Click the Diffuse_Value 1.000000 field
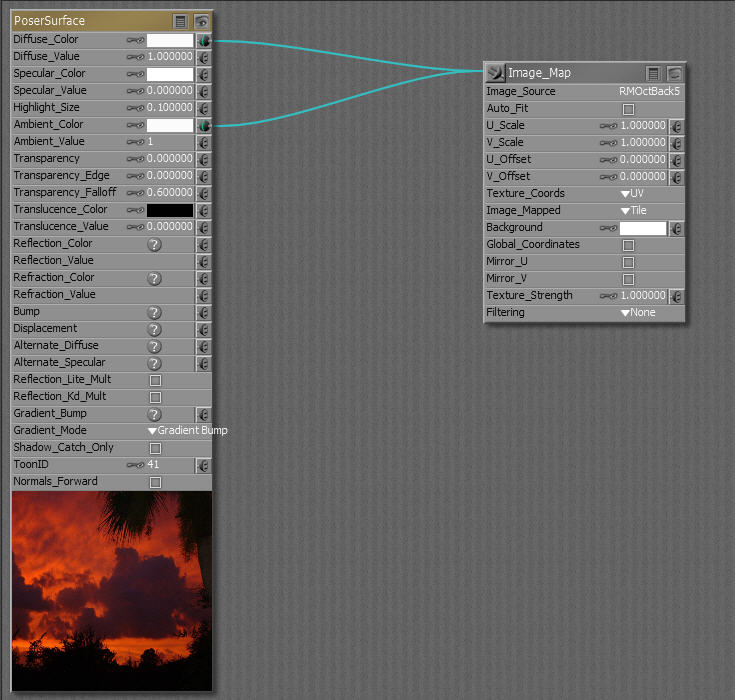 pyautogui.click(x=170, y=57)
